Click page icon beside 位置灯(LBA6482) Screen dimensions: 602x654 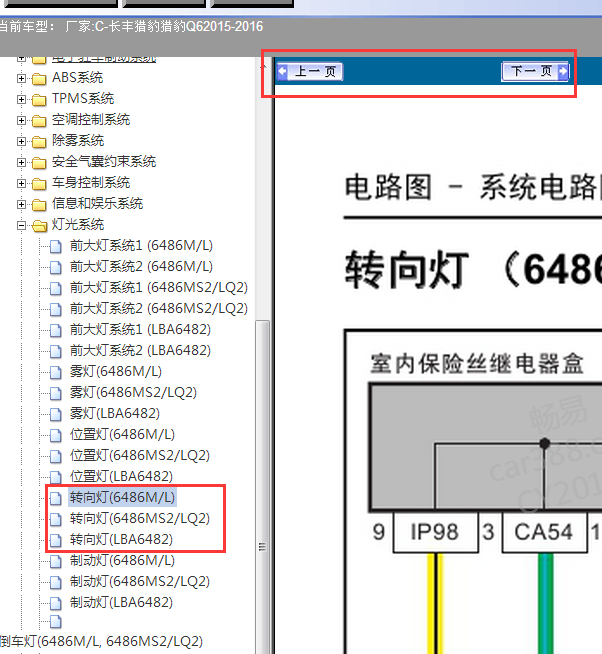(55, 478)
